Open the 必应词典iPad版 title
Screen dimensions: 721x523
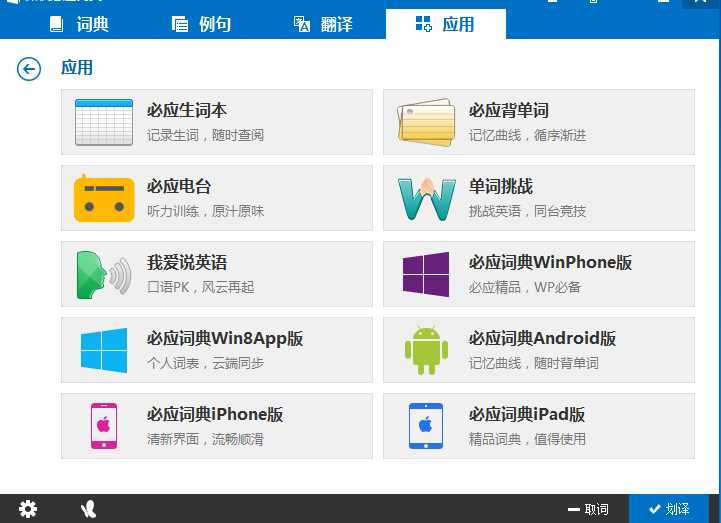tap(527, 414)
